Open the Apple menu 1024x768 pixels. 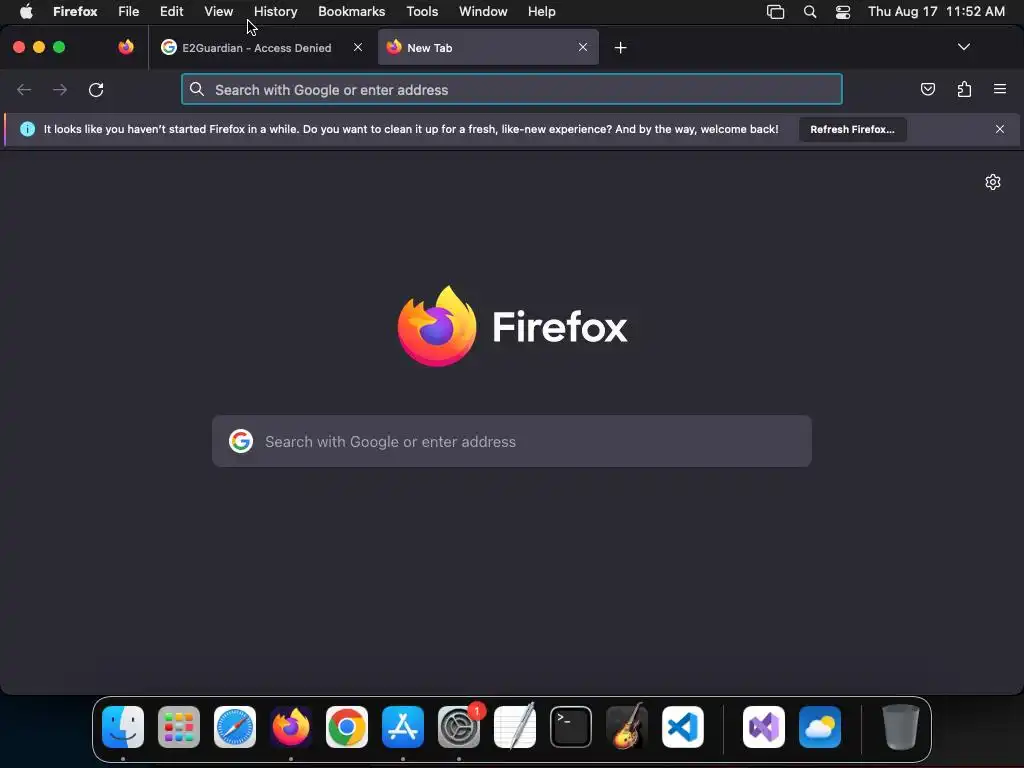[26, 12]
